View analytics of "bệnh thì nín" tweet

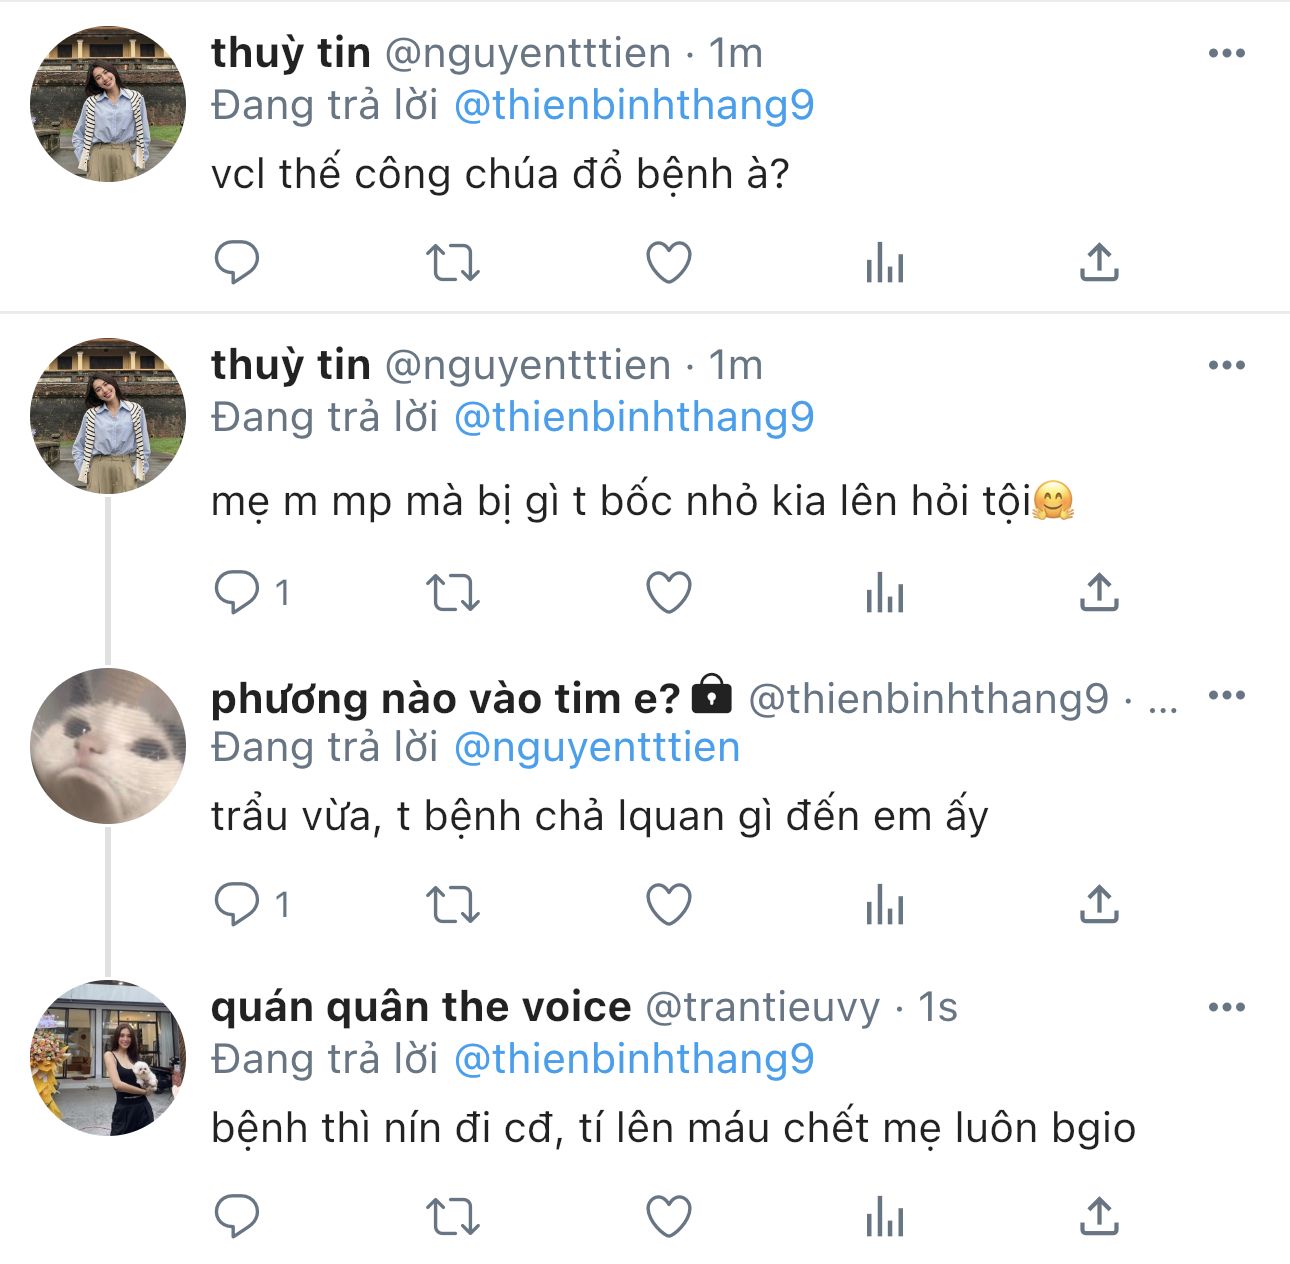pyautogui.click(x=885, y=1217)
